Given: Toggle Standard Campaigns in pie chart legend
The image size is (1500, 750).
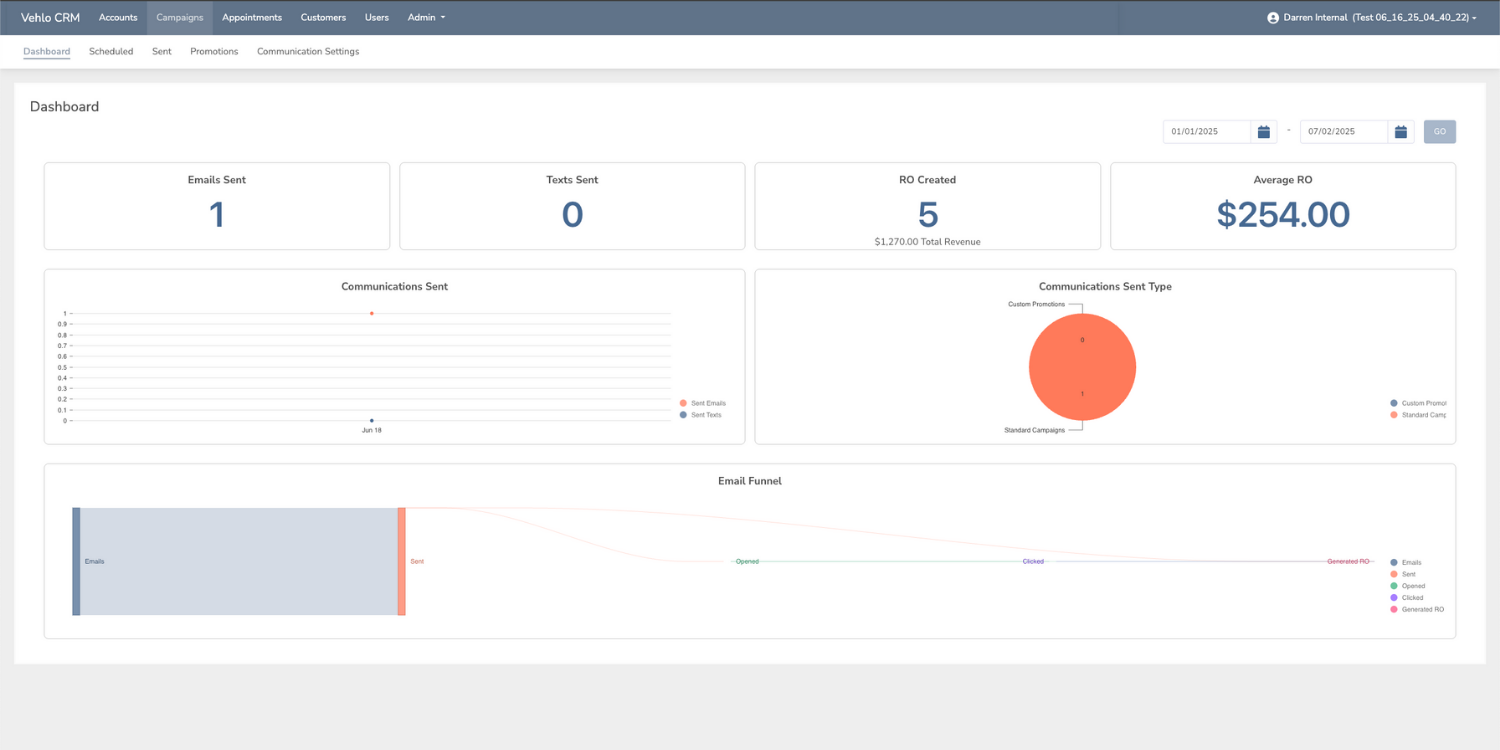Looking at the screenshot, I should coord(1396,415).
